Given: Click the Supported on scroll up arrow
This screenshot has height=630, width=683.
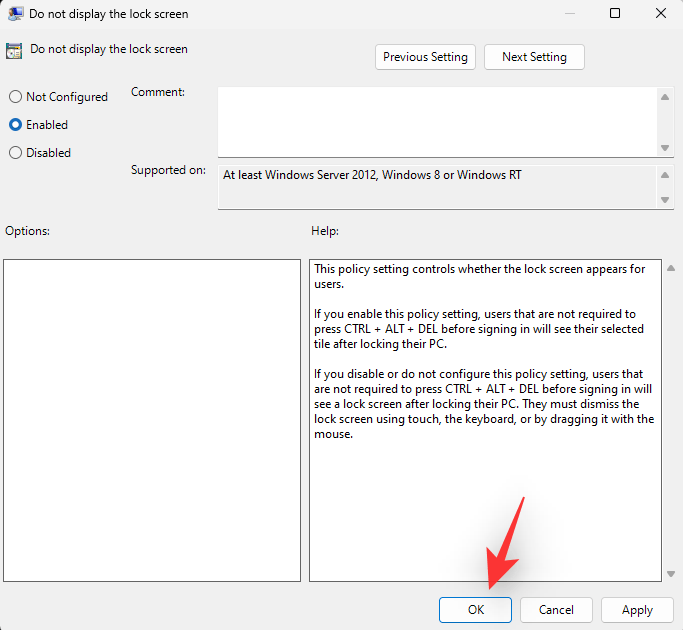Looking at the screenshot, I should coord(666,174).
